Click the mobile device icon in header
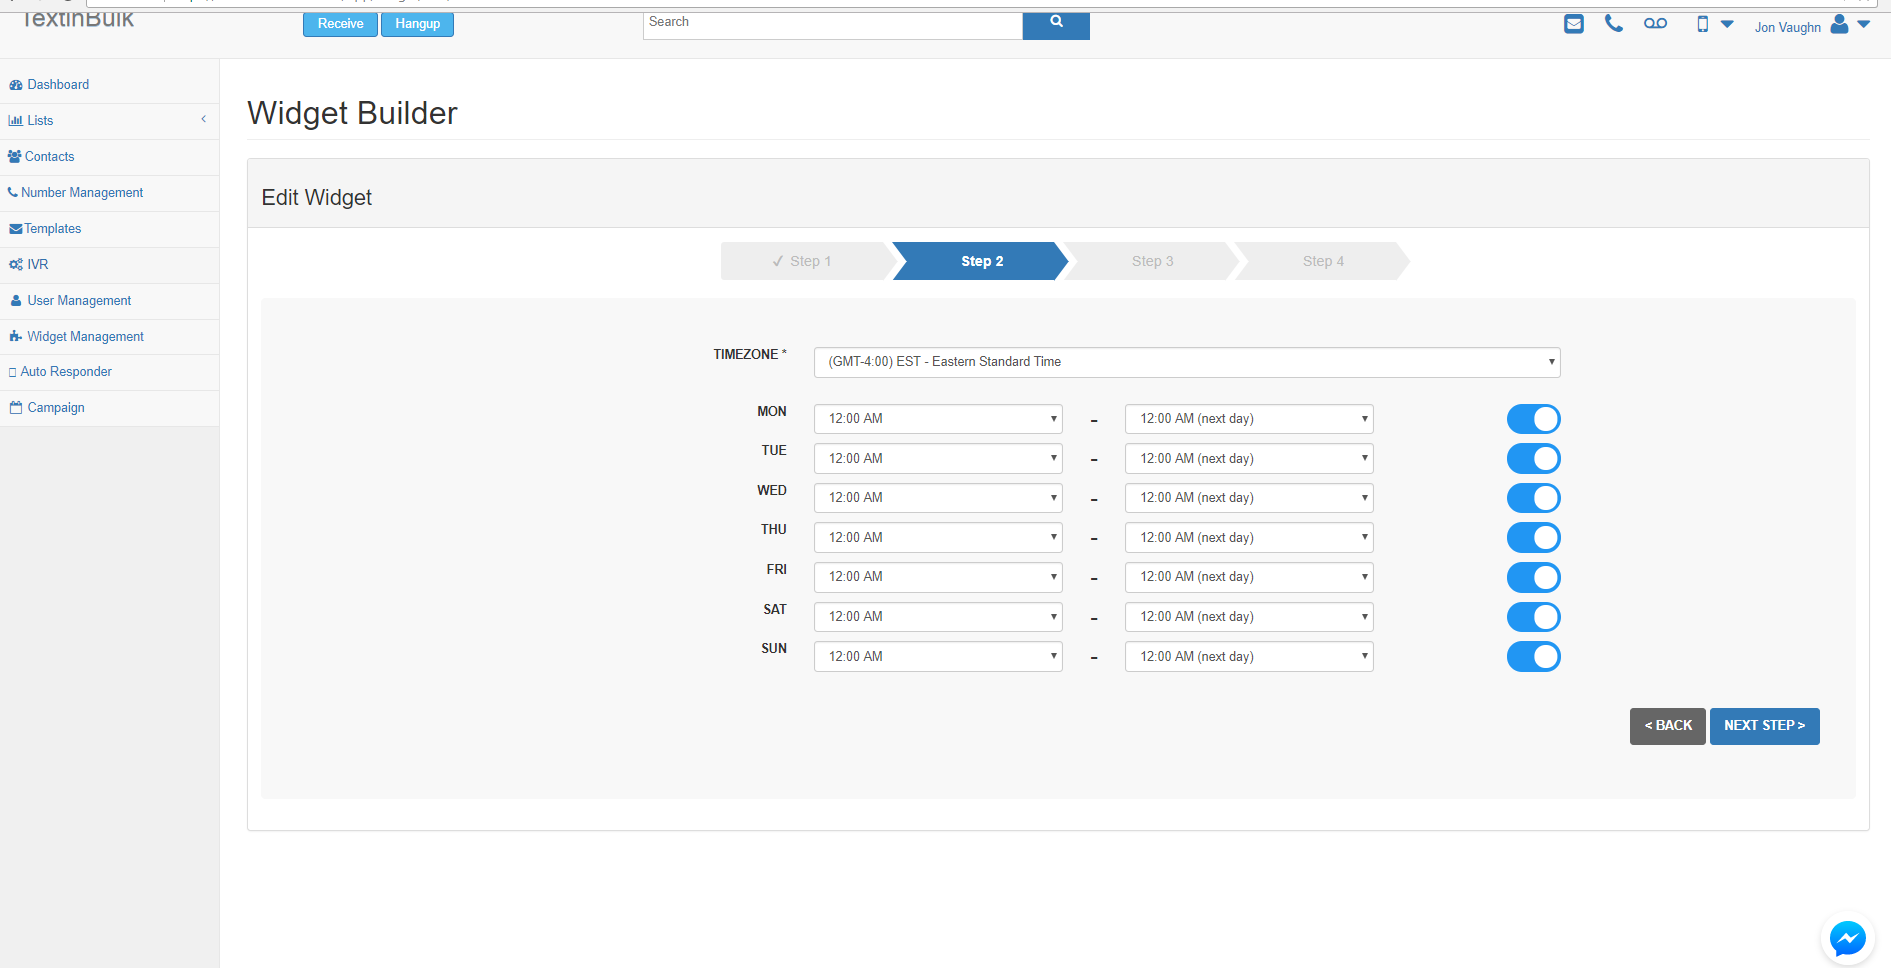 pos(1702,24)
